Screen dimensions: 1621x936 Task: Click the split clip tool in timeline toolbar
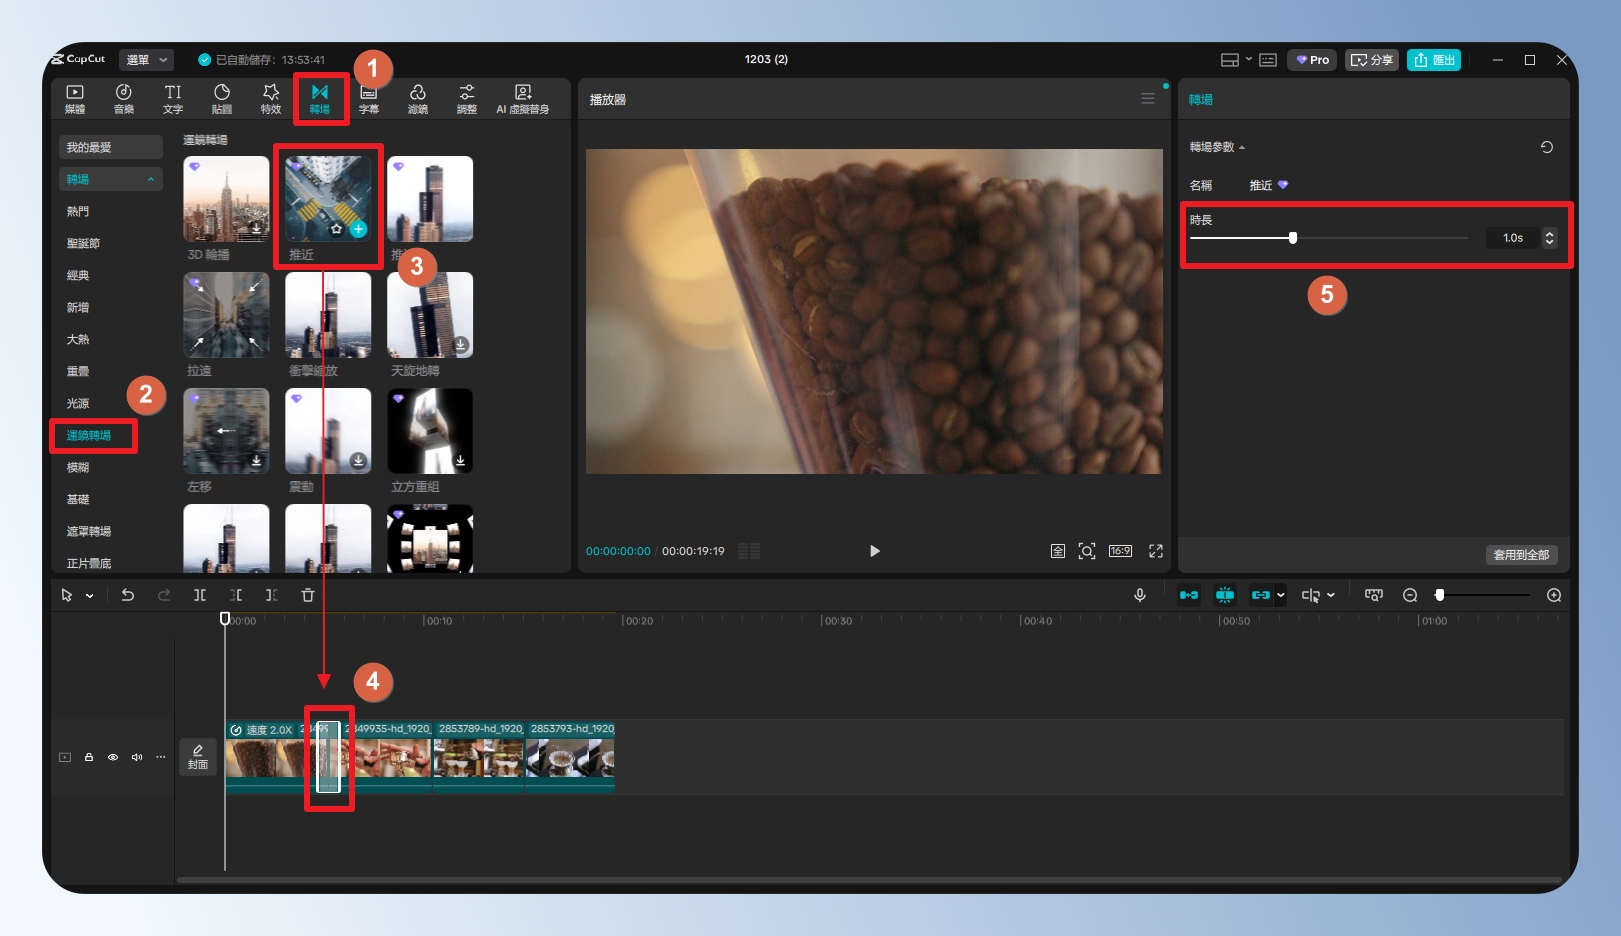(200, 595)
